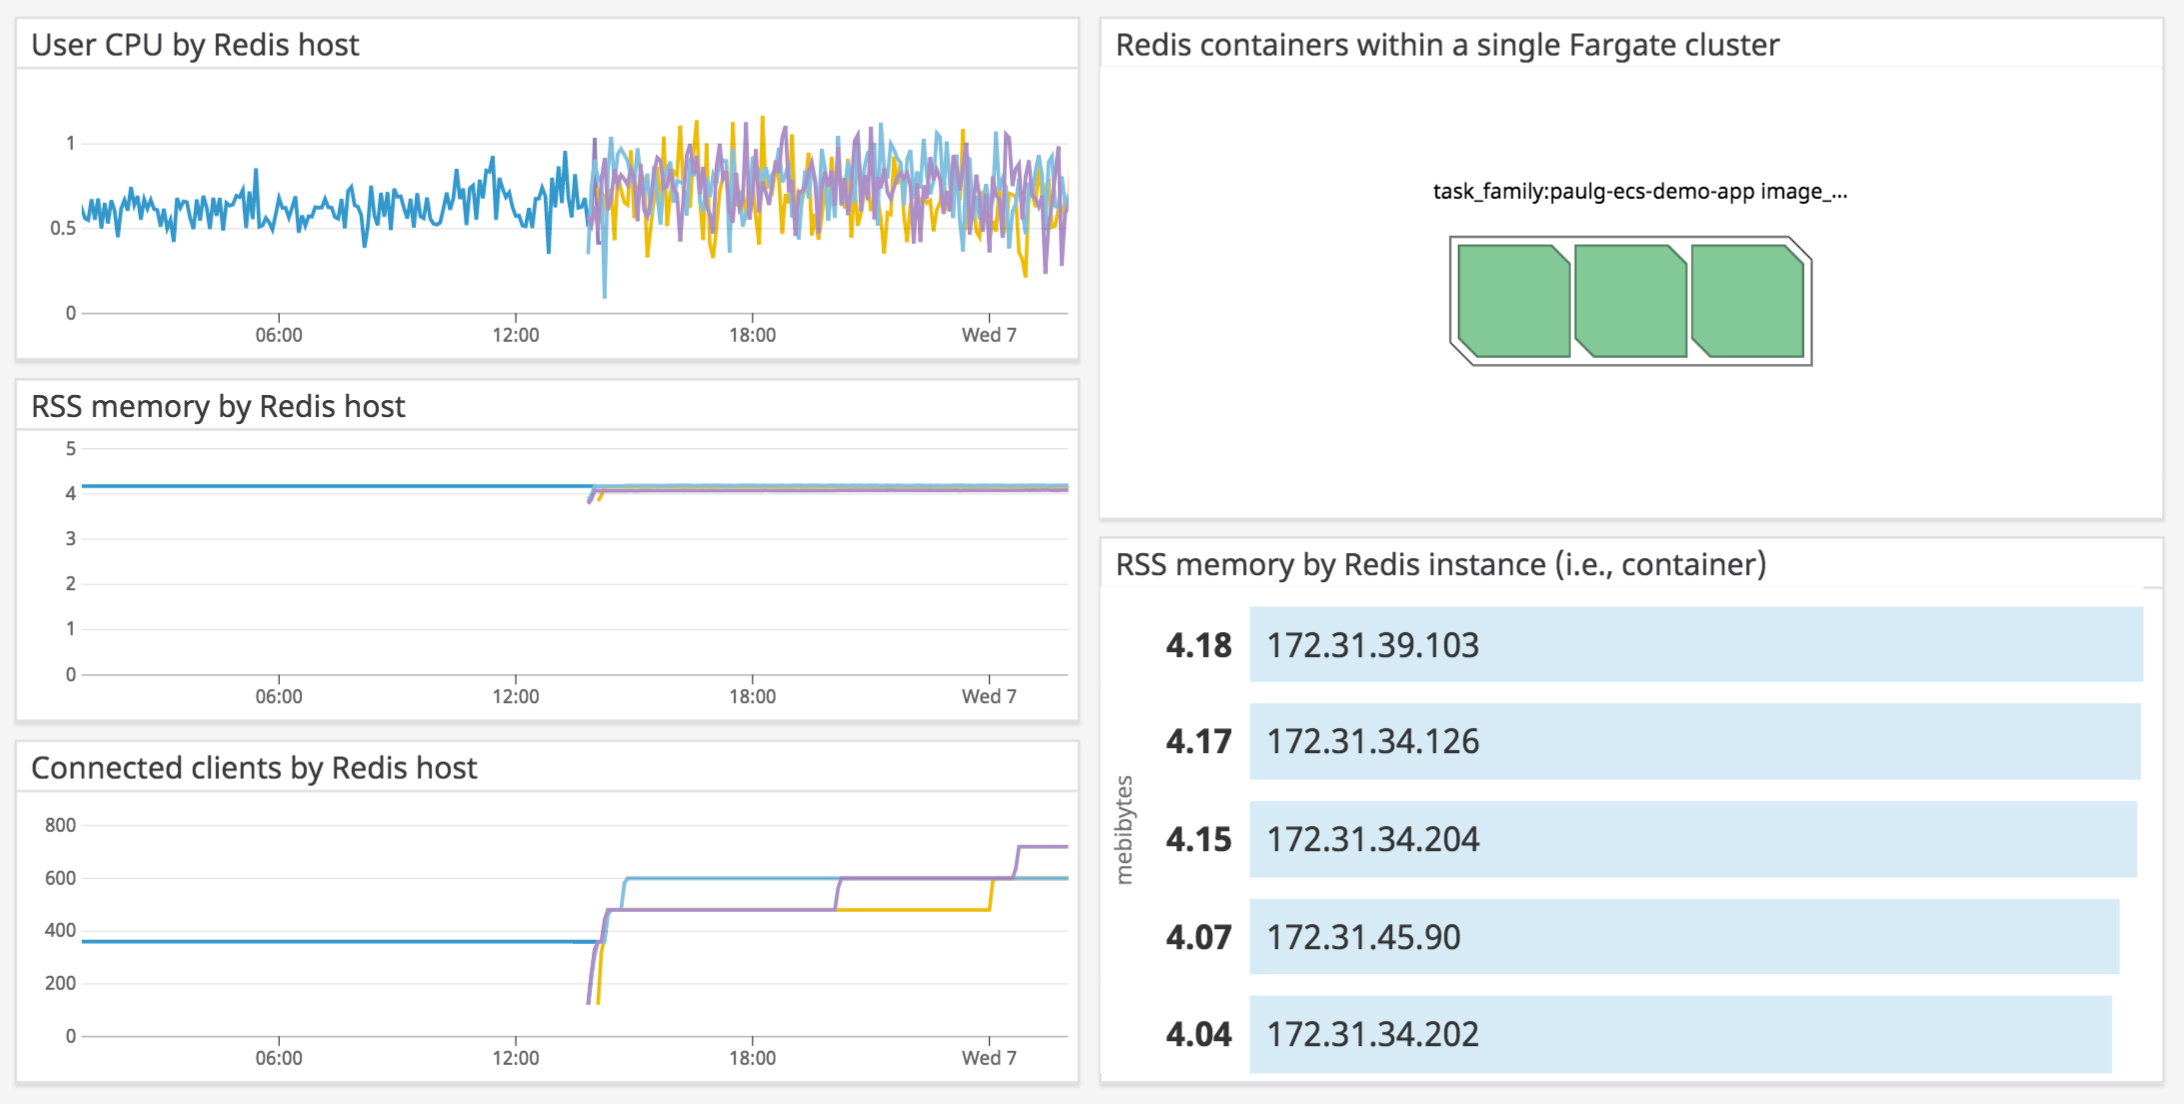
Task: Open the Redis containers Fargate cluster widget title
Action: pos(1447,45)
